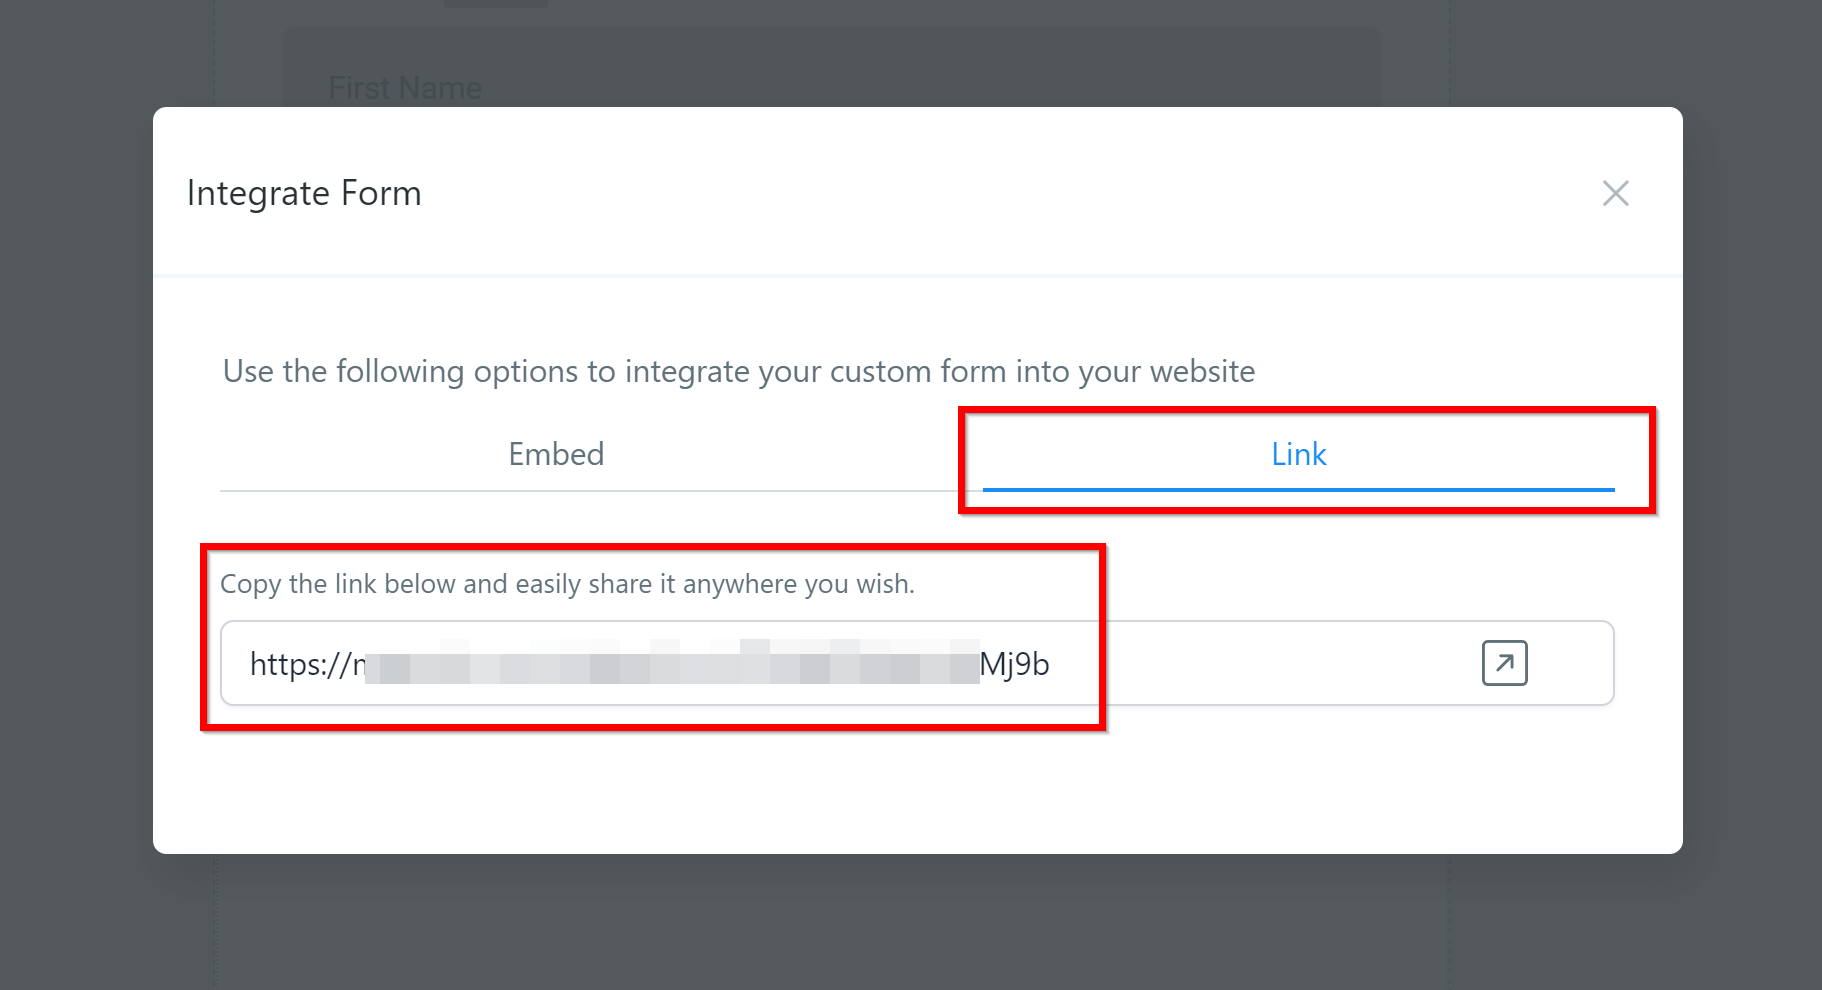The height and width of the screenshot is (990, 1822).
Task: Switch to the Embed tab
Action: [556, 454]
